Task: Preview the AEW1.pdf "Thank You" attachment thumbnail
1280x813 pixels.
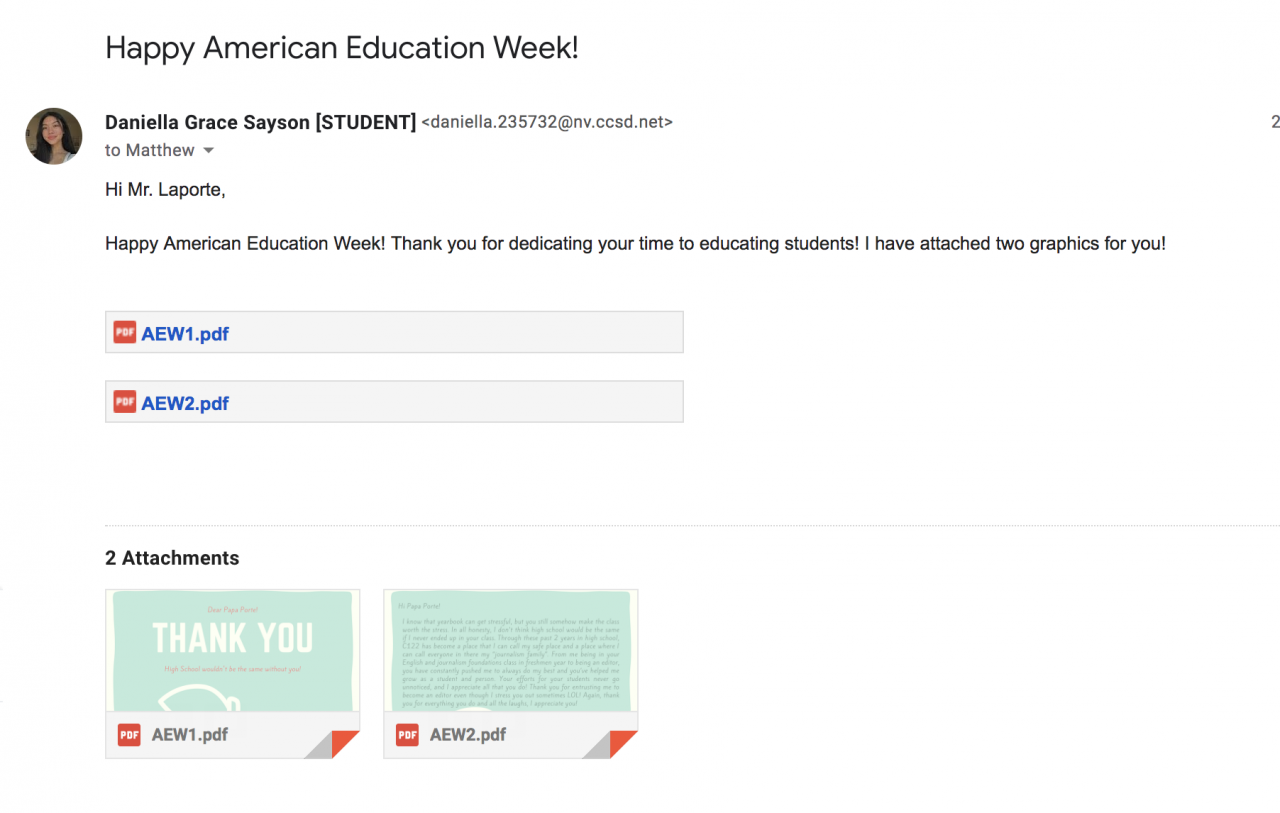Action: coord(232,650)
